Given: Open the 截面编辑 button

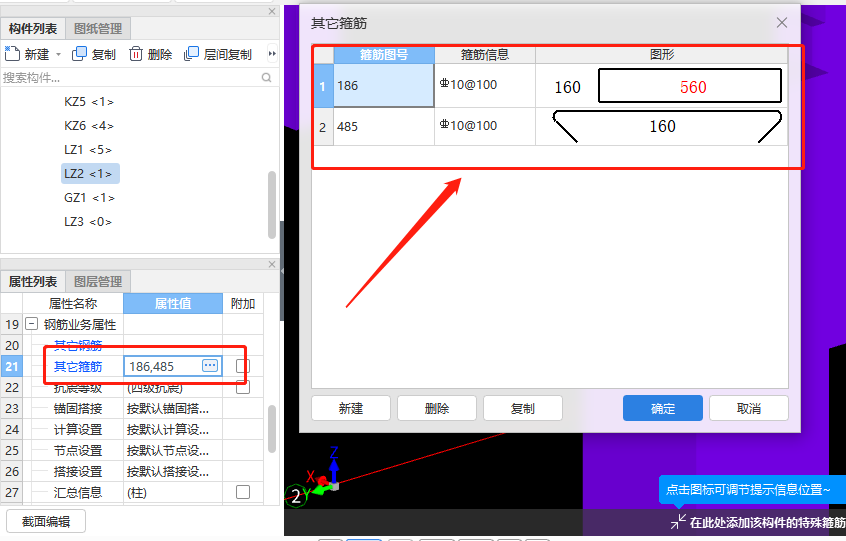Looking at the screenshot, I should click(46, 522).
